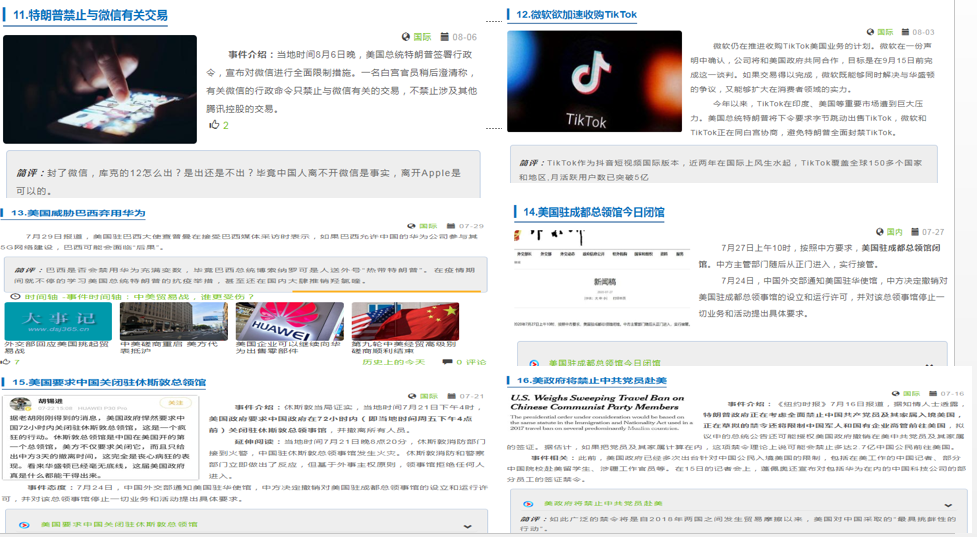The width and height of the screenshot is (977, 537).
Task: Open the link text 美政府将禁止中共党员赴美 in the panel
Action: [603, 503]
